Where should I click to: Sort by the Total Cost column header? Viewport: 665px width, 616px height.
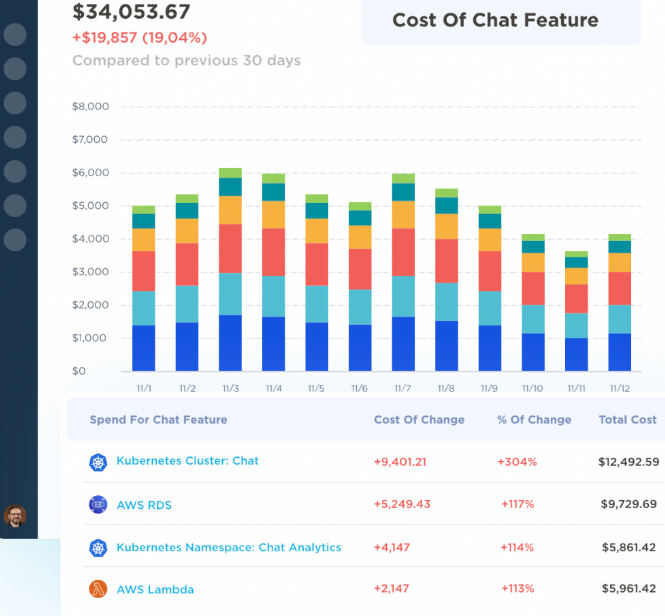coord(627,420)
